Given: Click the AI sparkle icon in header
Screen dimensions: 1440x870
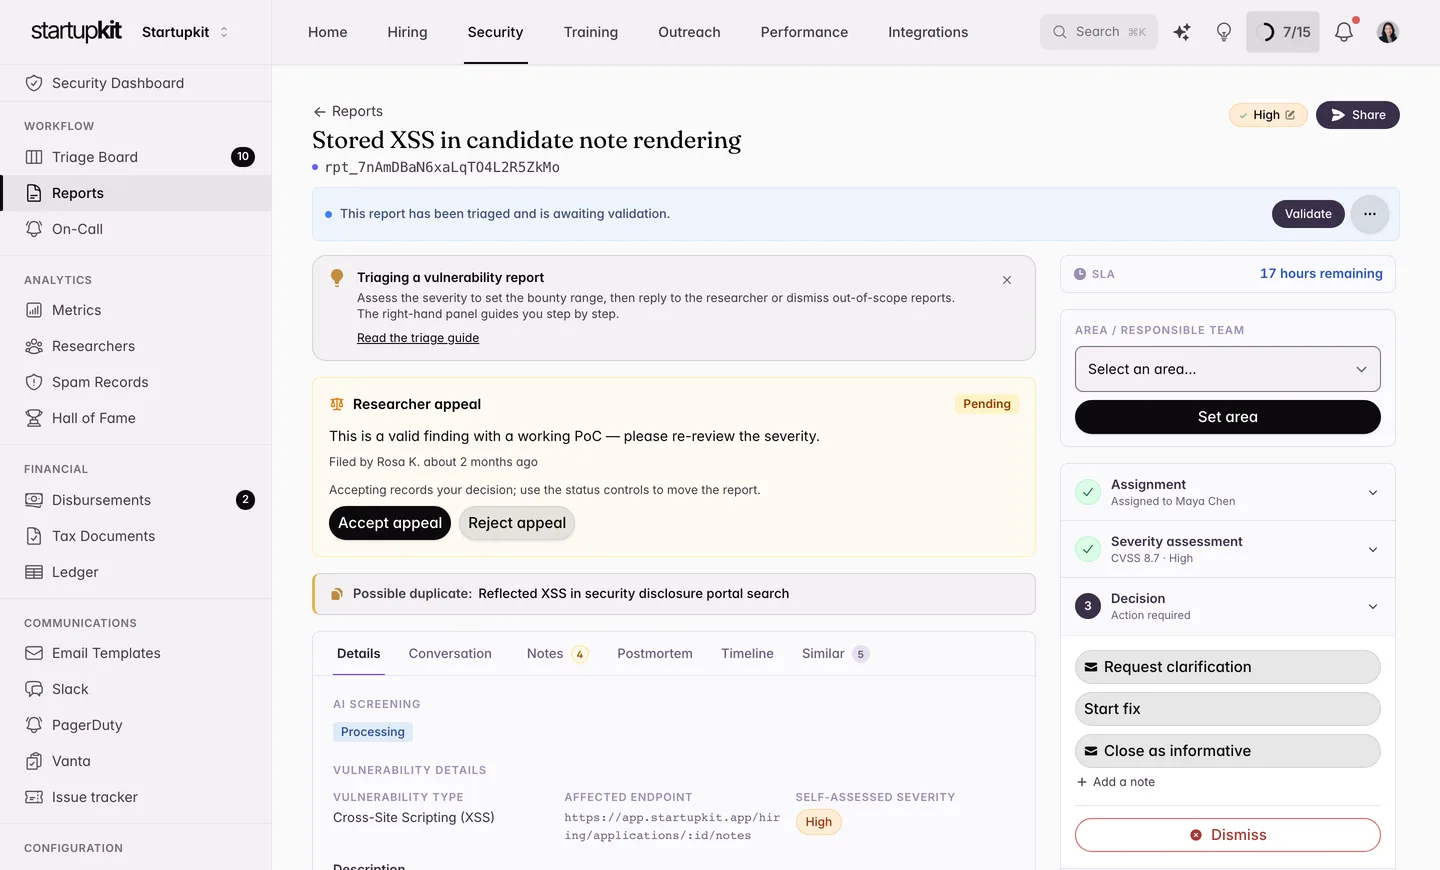Looking at the screenshot, I should click(1182, 32).
